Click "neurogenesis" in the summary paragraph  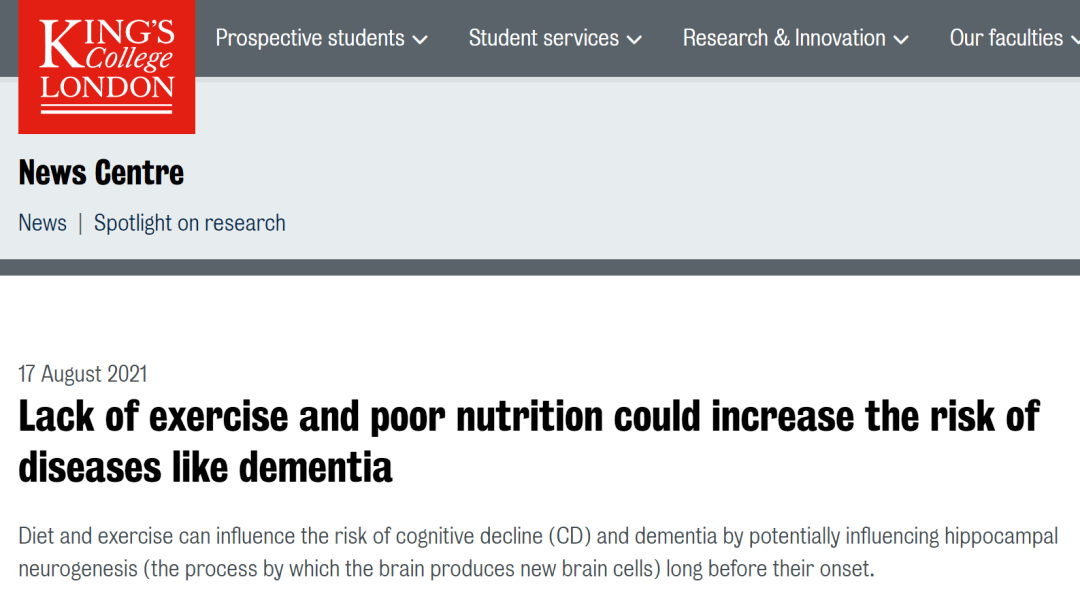76,570
